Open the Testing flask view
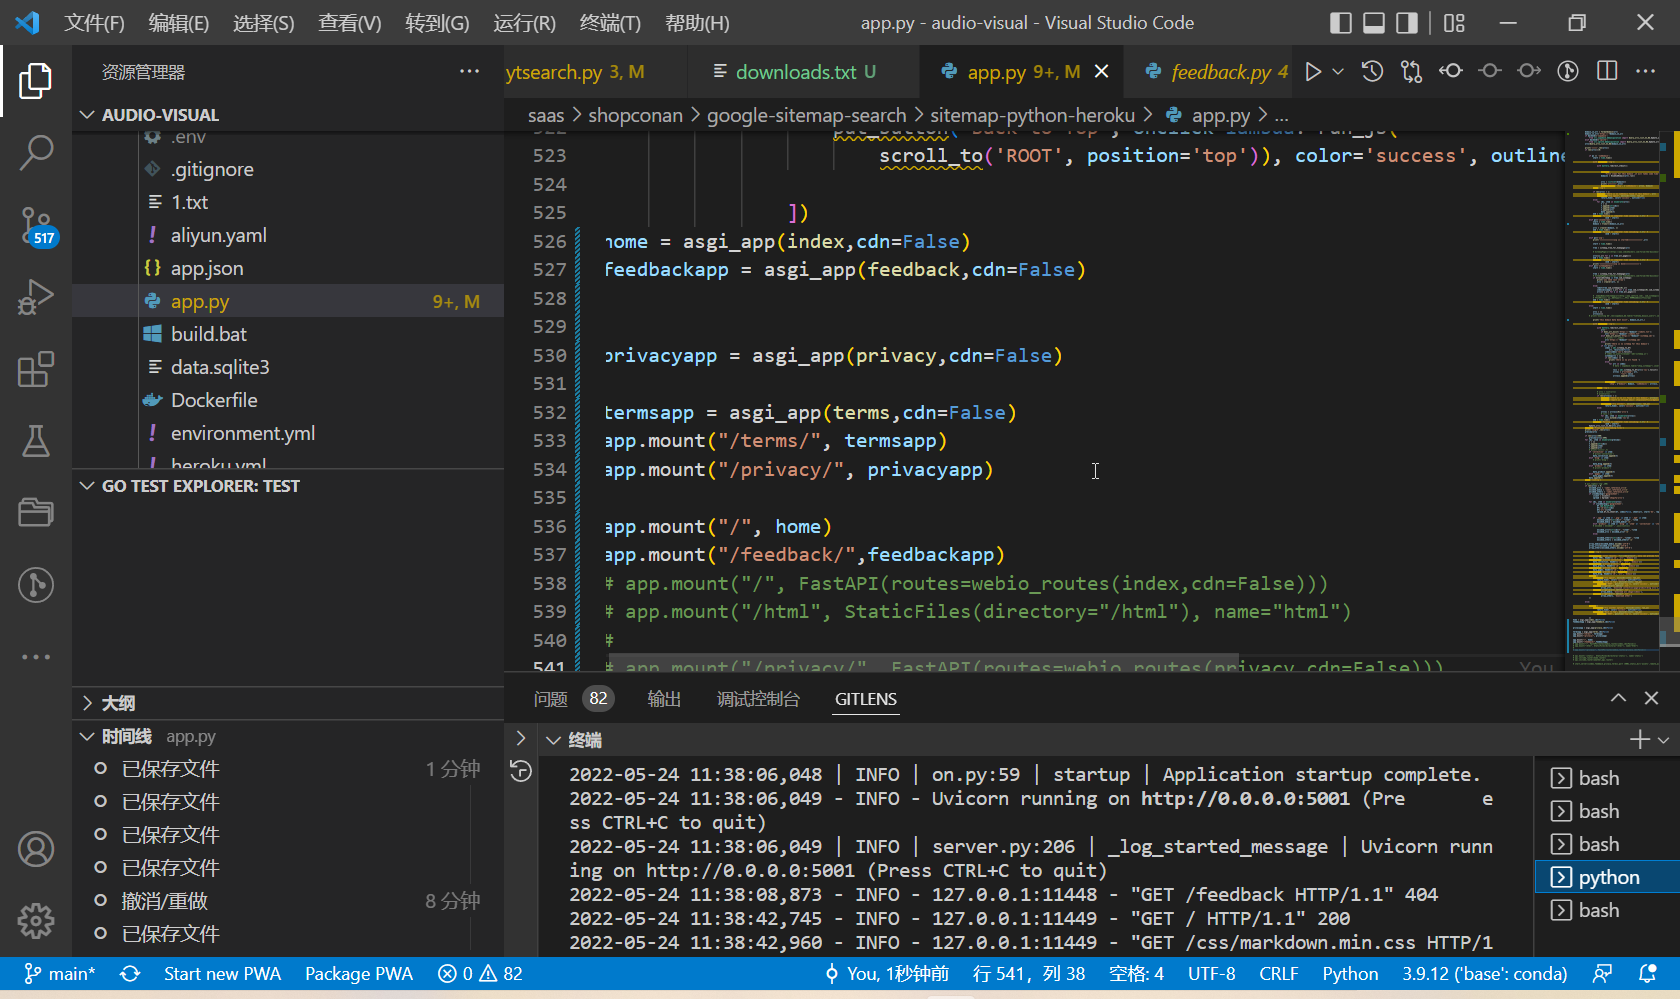 (36, 441)
